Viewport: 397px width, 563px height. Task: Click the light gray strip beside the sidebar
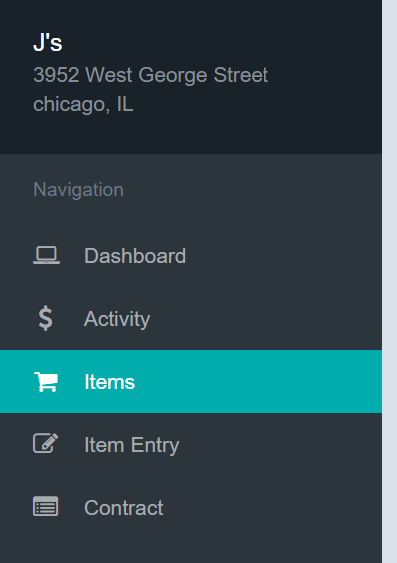389,282
